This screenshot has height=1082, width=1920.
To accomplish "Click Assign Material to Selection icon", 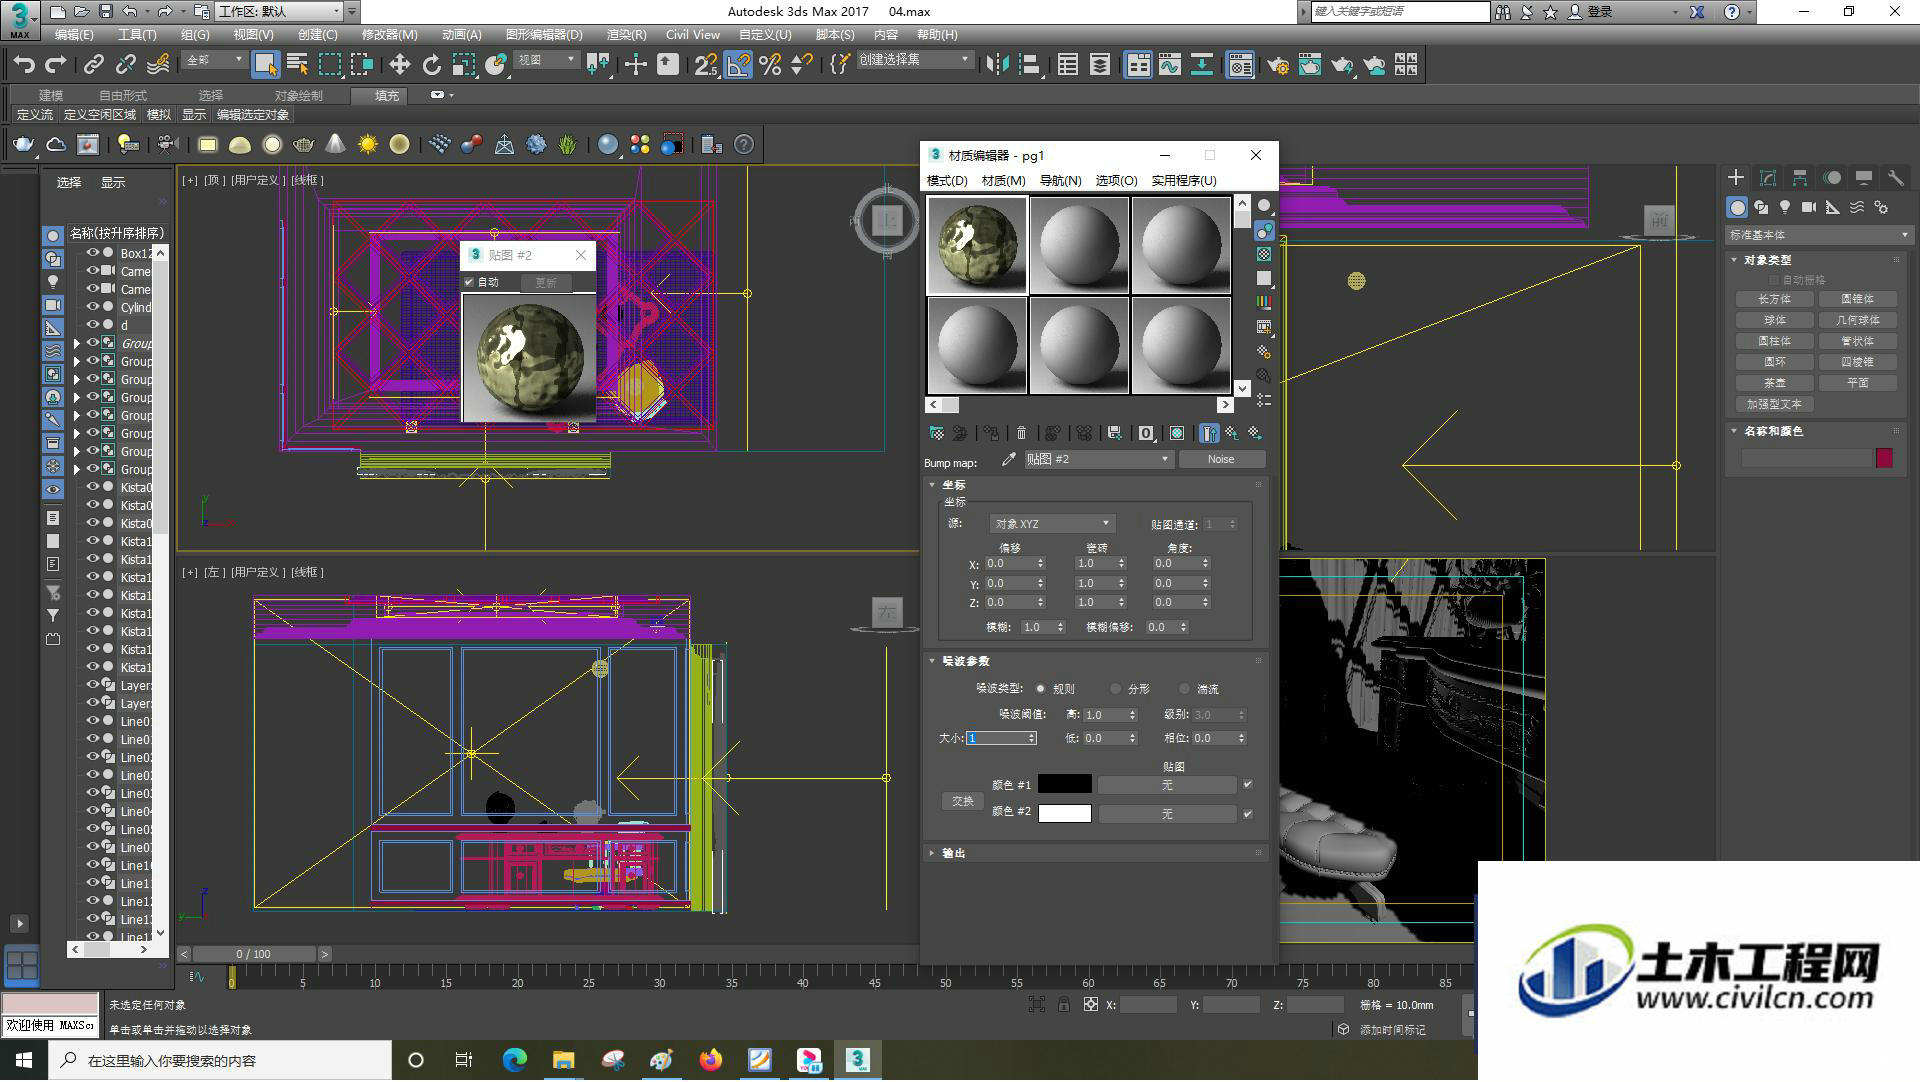I will pyautogui.click(x=991, y=433).
